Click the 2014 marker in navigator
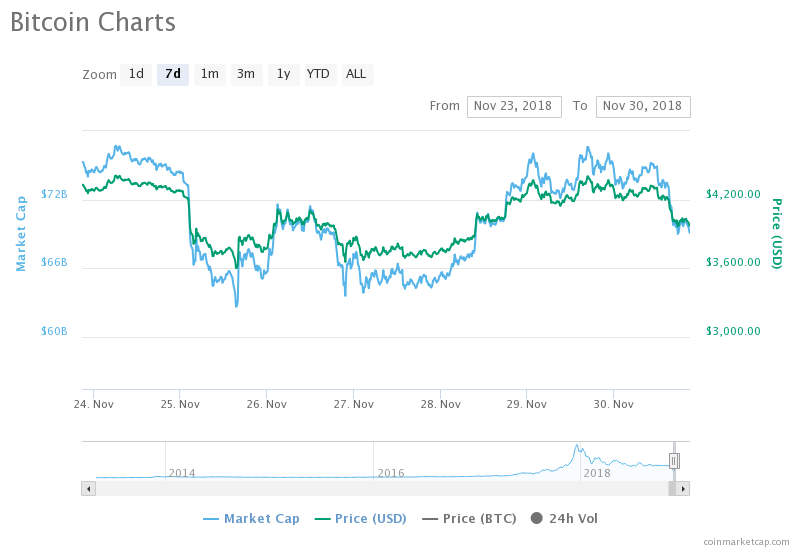The width and height of the screenshot is (800, 550). (182, 473)
